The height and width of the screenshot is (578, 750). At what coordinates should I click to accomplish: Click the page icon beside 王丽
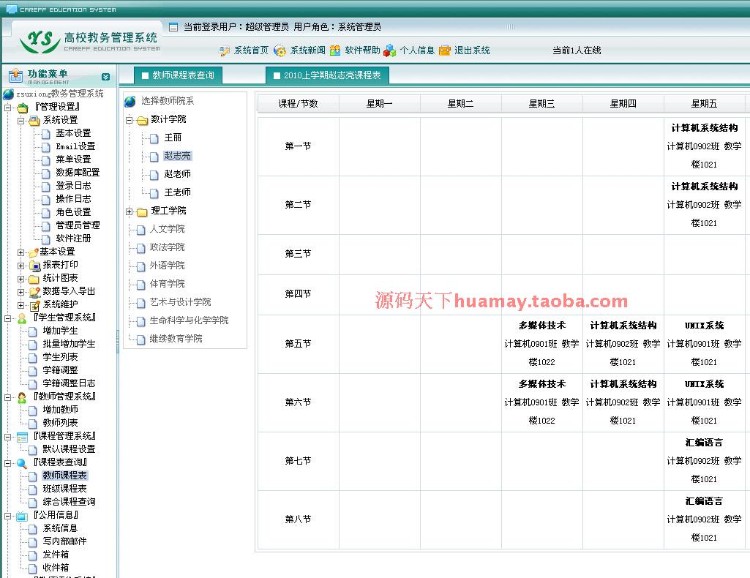tap(154, 139)
